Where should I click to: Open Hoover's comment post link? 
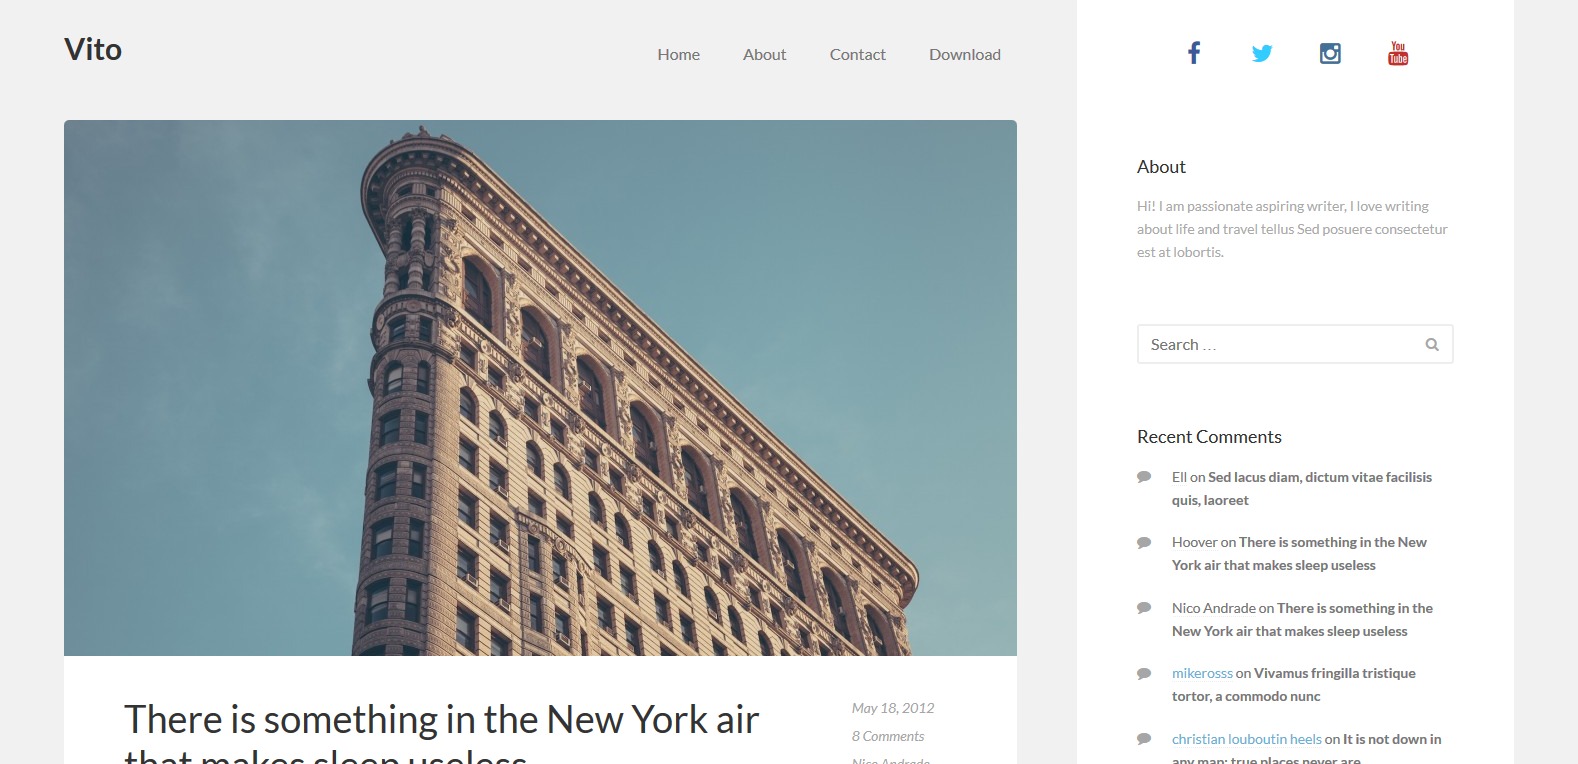pyautogui.click(x=1332, y=543)
